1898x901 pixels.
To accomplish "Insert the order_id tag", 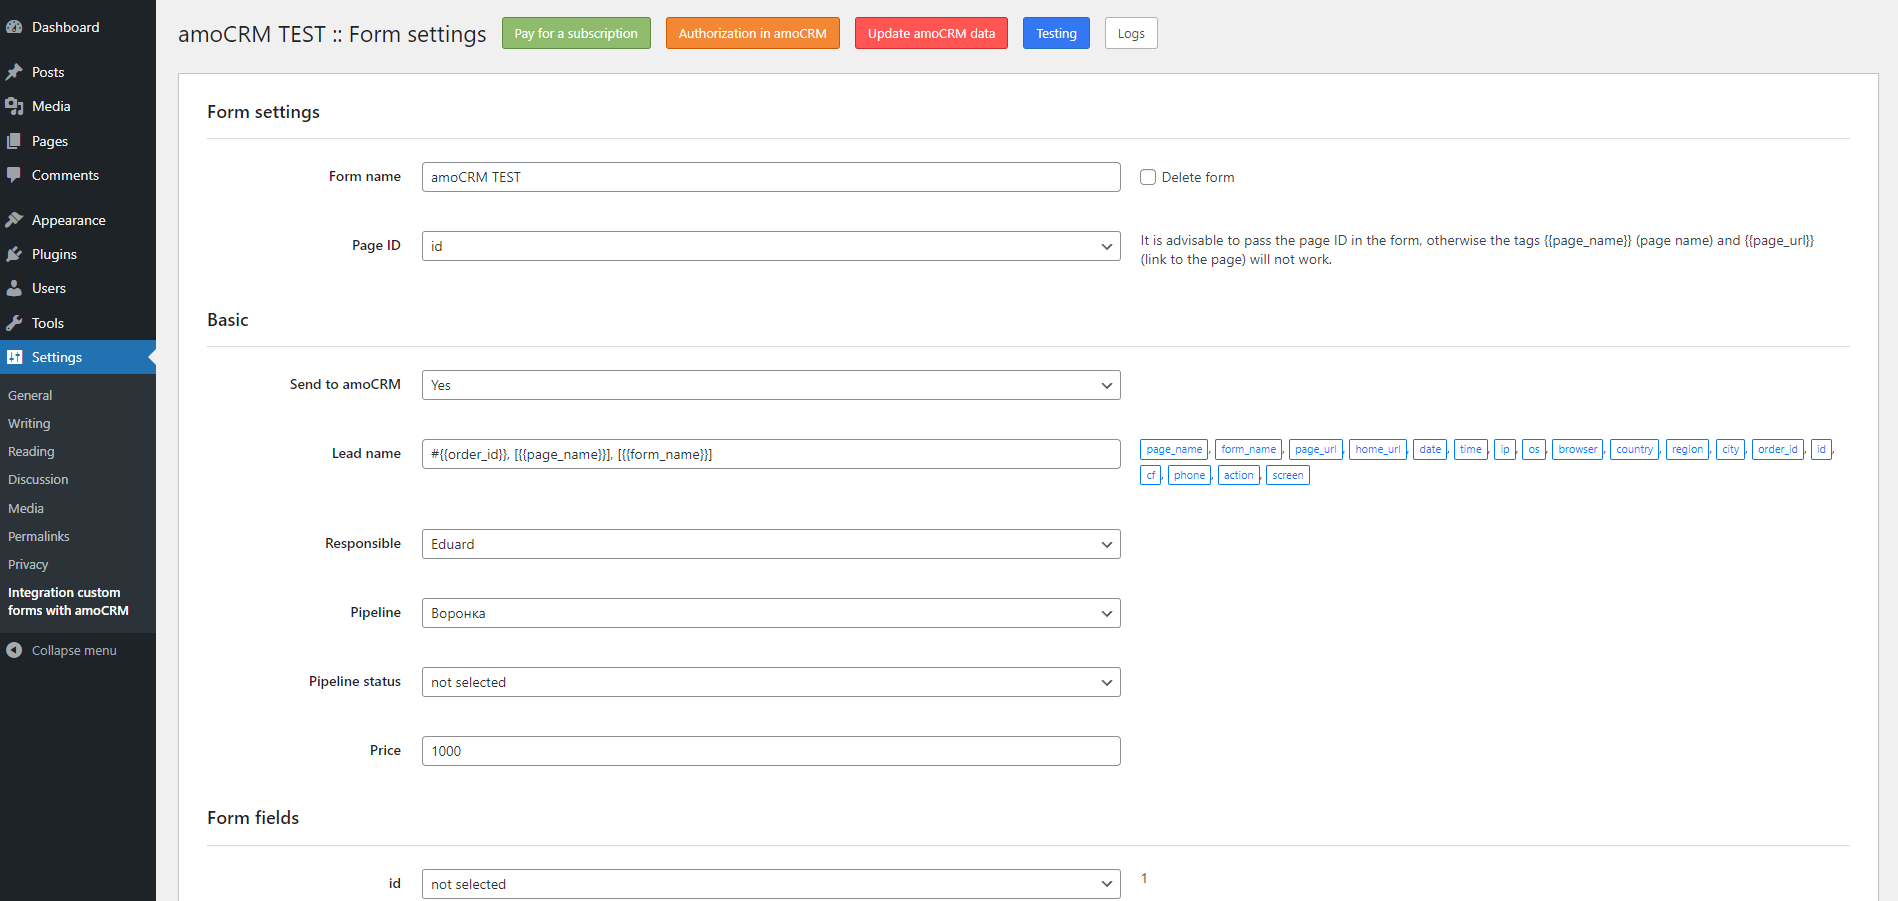I will click(1778, 449).
